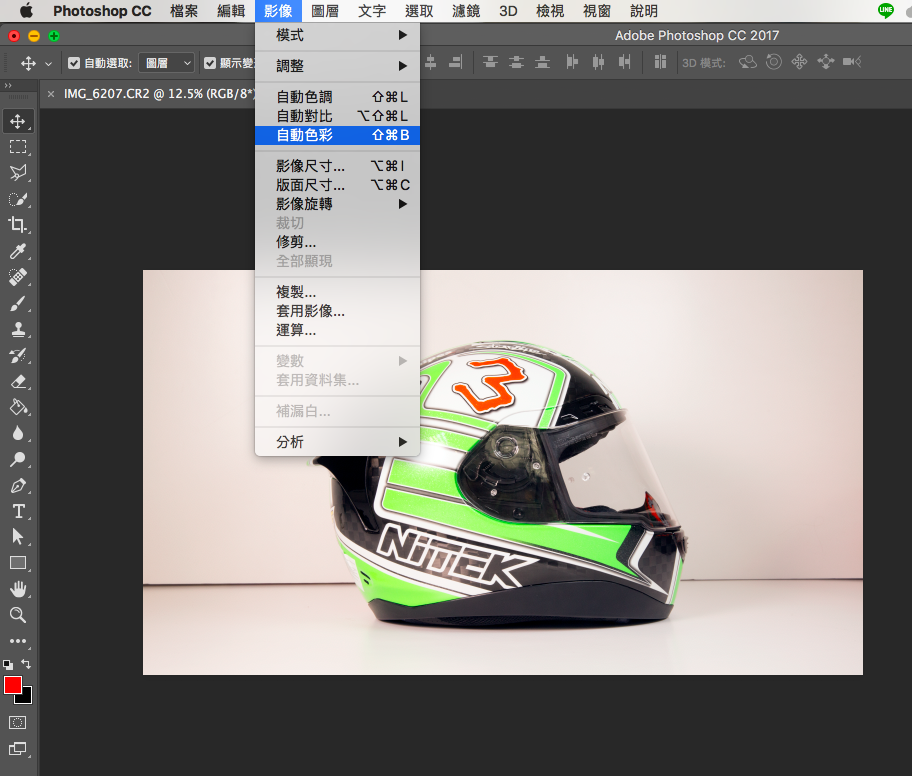Click the red foreground color swatch
This screenshot has width=912, height=776.
coord(12,685)
